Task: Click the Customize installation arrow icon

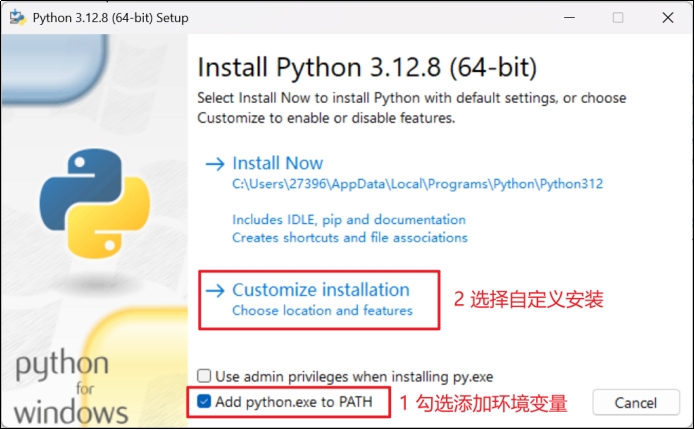Action: 215,291
